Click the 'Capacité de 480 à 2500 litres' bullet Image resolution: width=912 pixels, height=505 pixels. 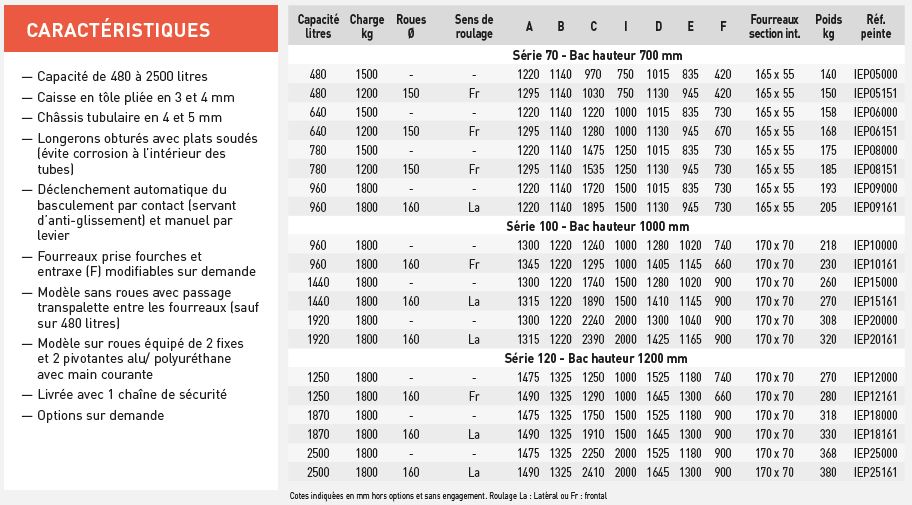tap(122, 76)
